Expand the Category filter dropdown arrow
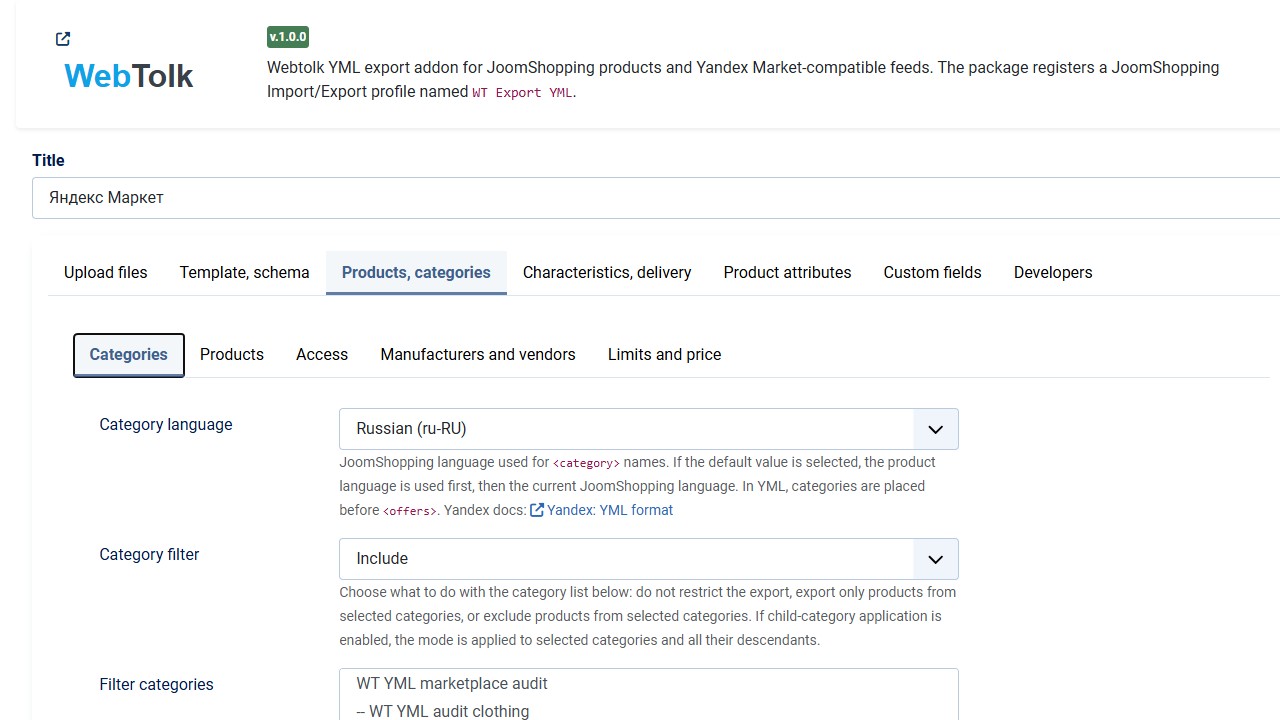The image size is (1280, 720). pos(936,559)
